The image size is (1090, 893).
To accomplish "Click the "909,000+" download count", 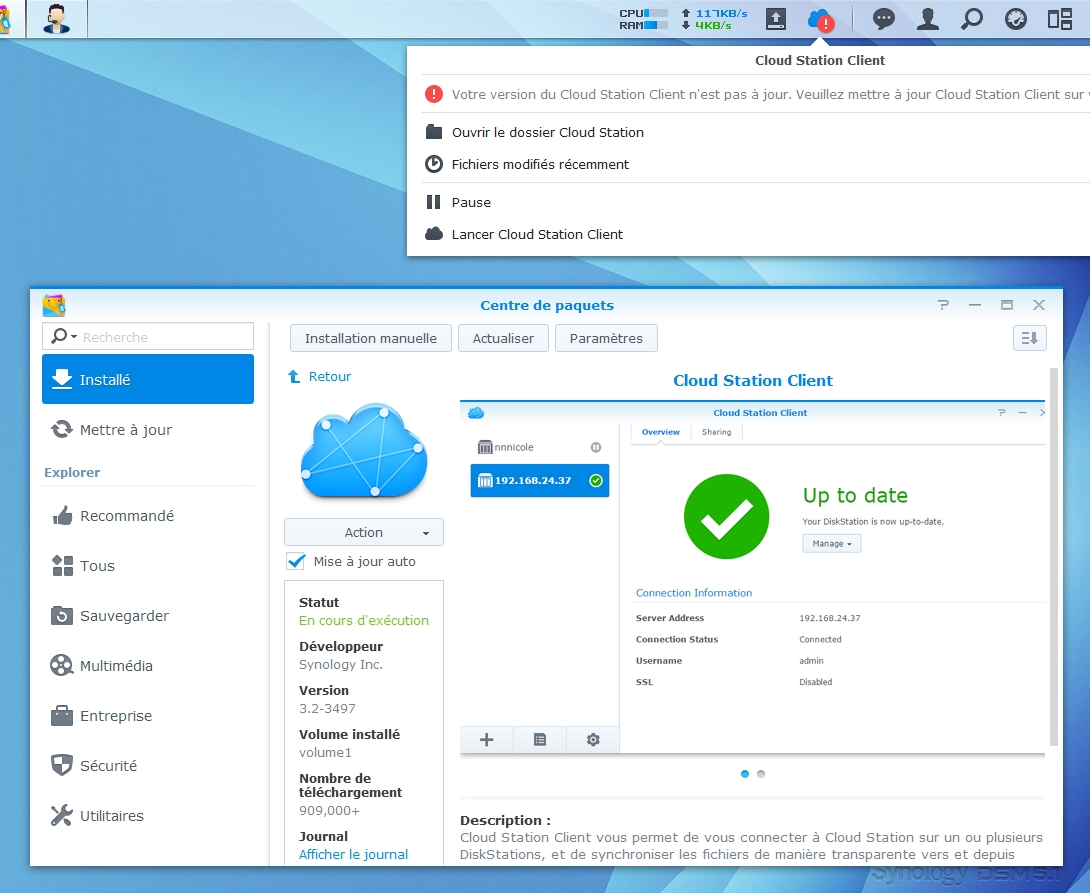I will click(x=330, y=810).
